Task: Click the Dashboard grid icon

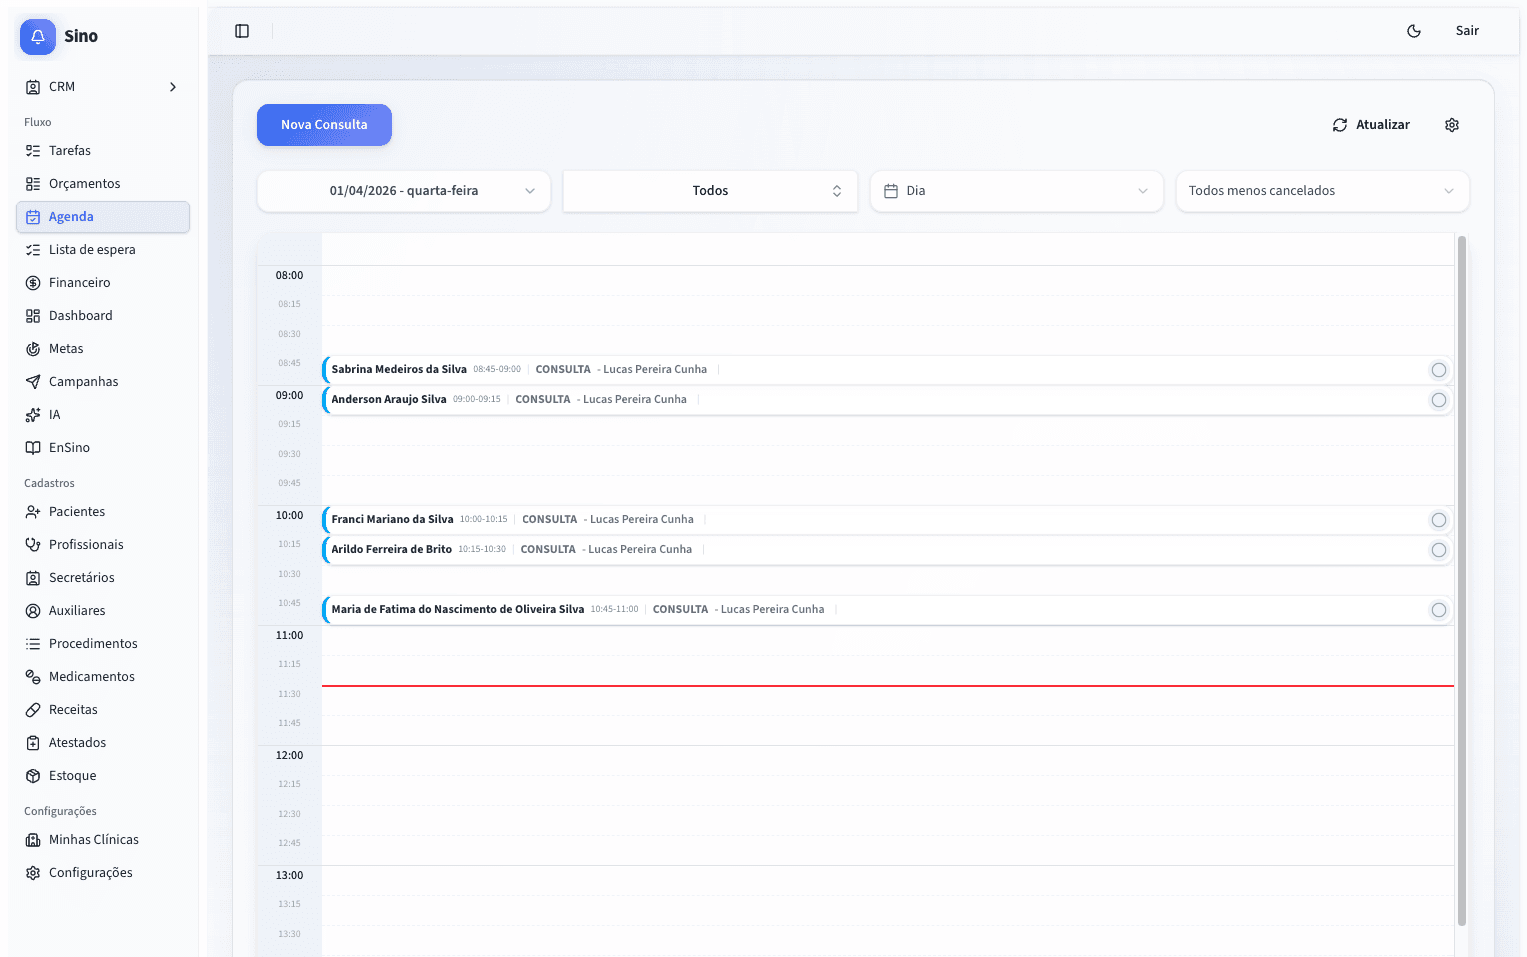Action: [33, 316]
